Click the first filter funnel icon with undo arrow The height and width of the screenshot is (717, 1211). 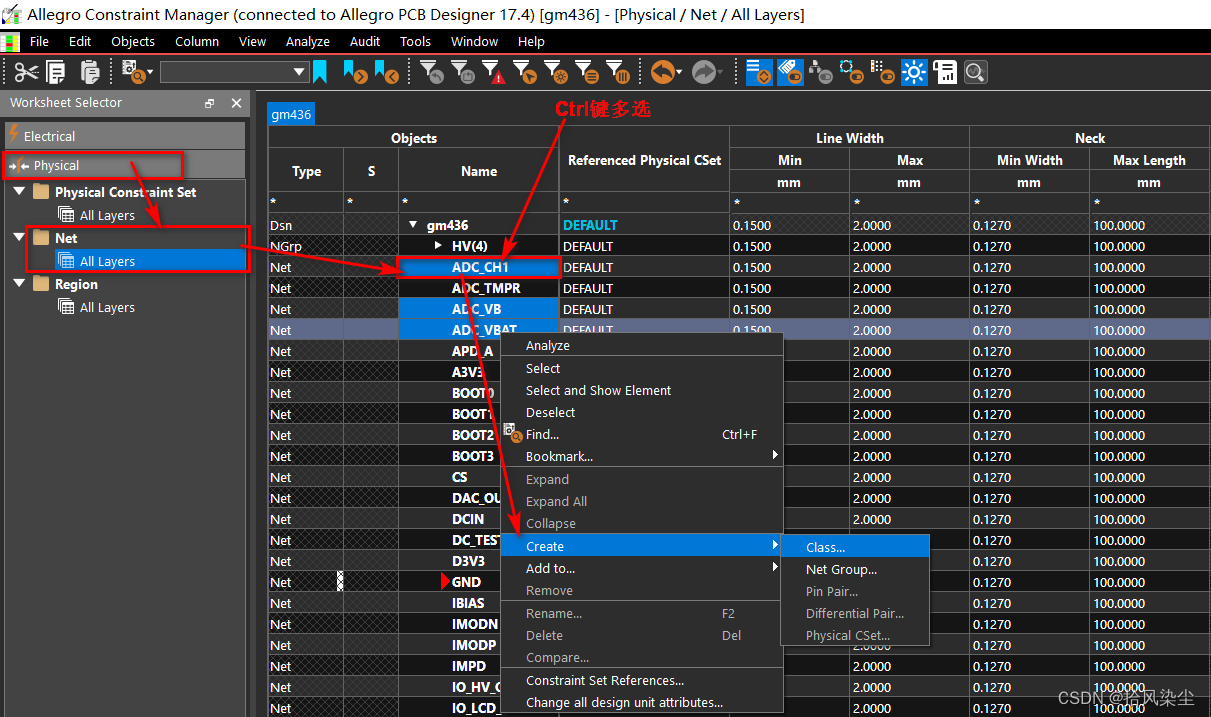(x=431, y=72)
